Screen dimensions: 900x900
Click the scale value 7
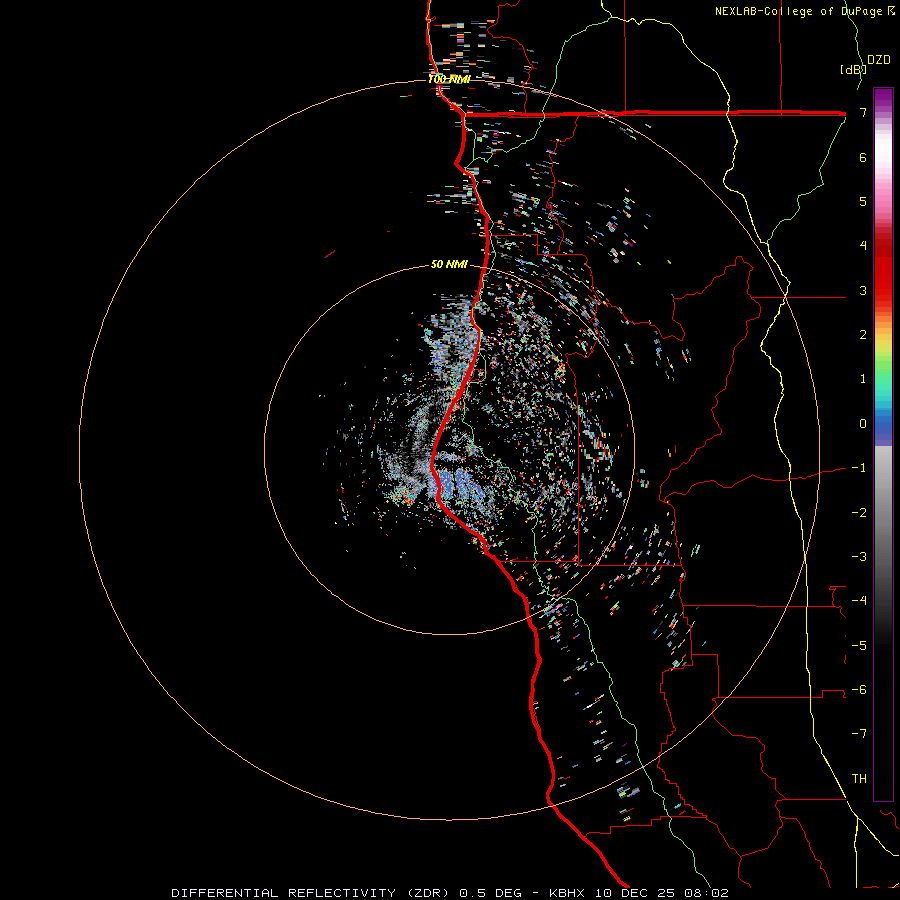863,112
